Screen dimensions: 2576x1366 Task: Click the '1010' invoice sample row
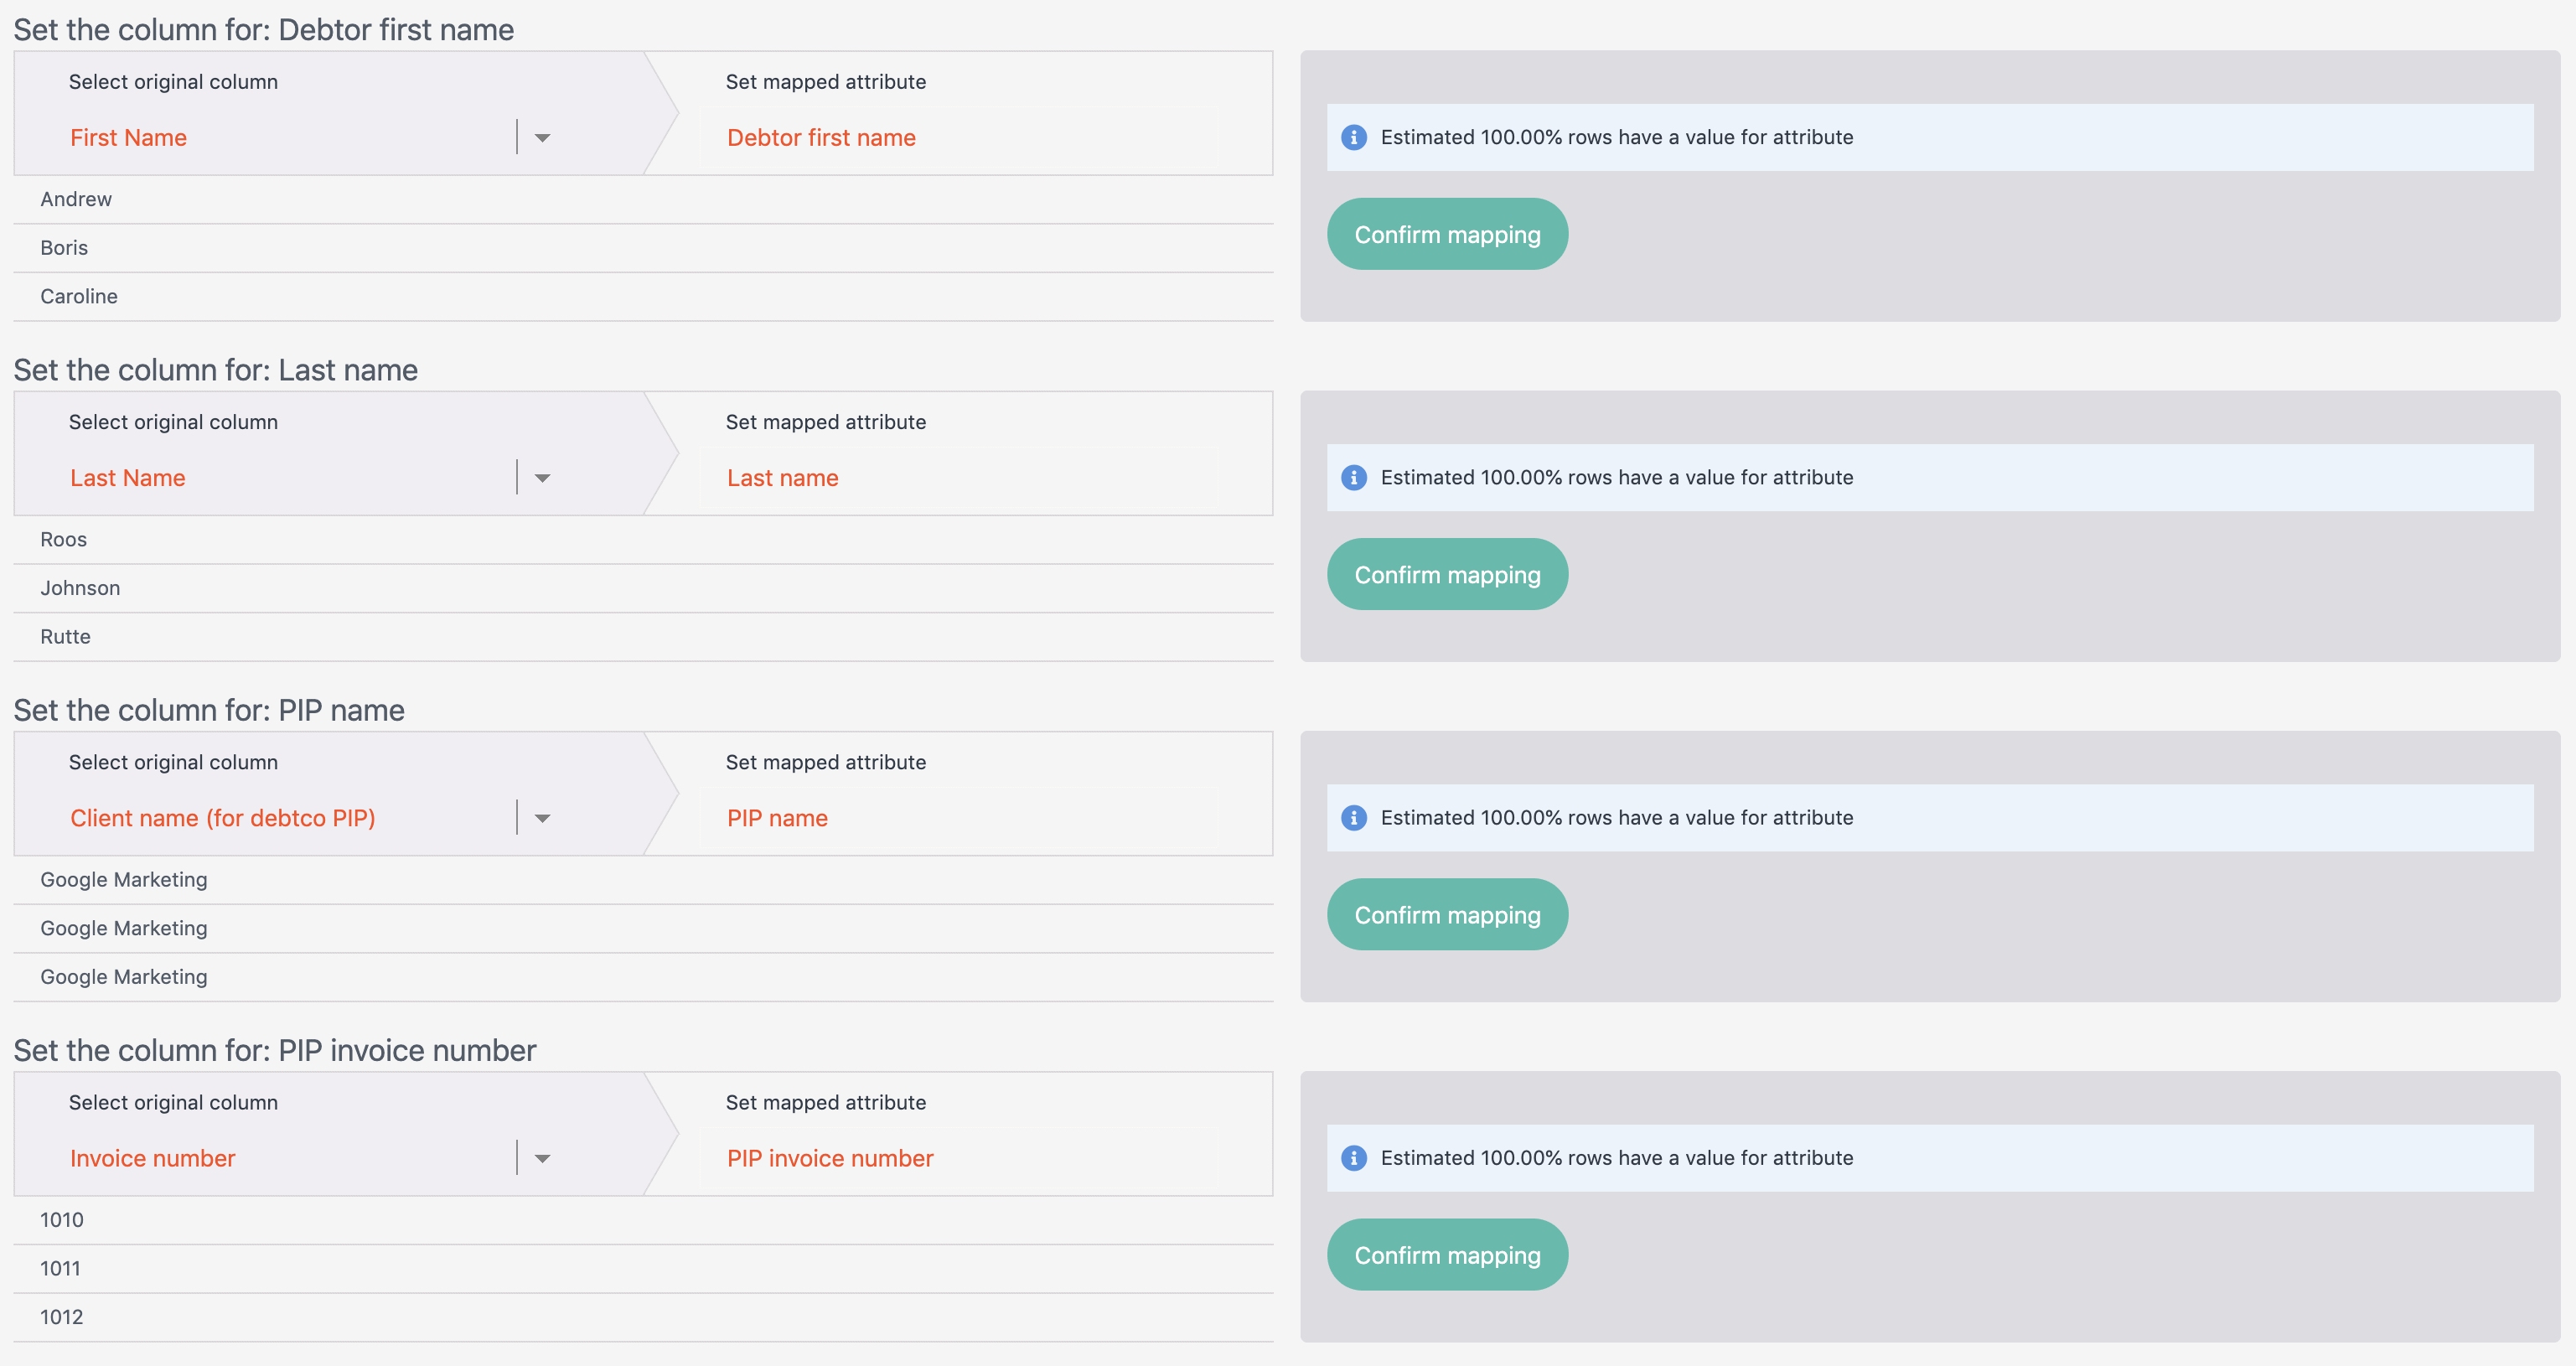(643, 1219)
